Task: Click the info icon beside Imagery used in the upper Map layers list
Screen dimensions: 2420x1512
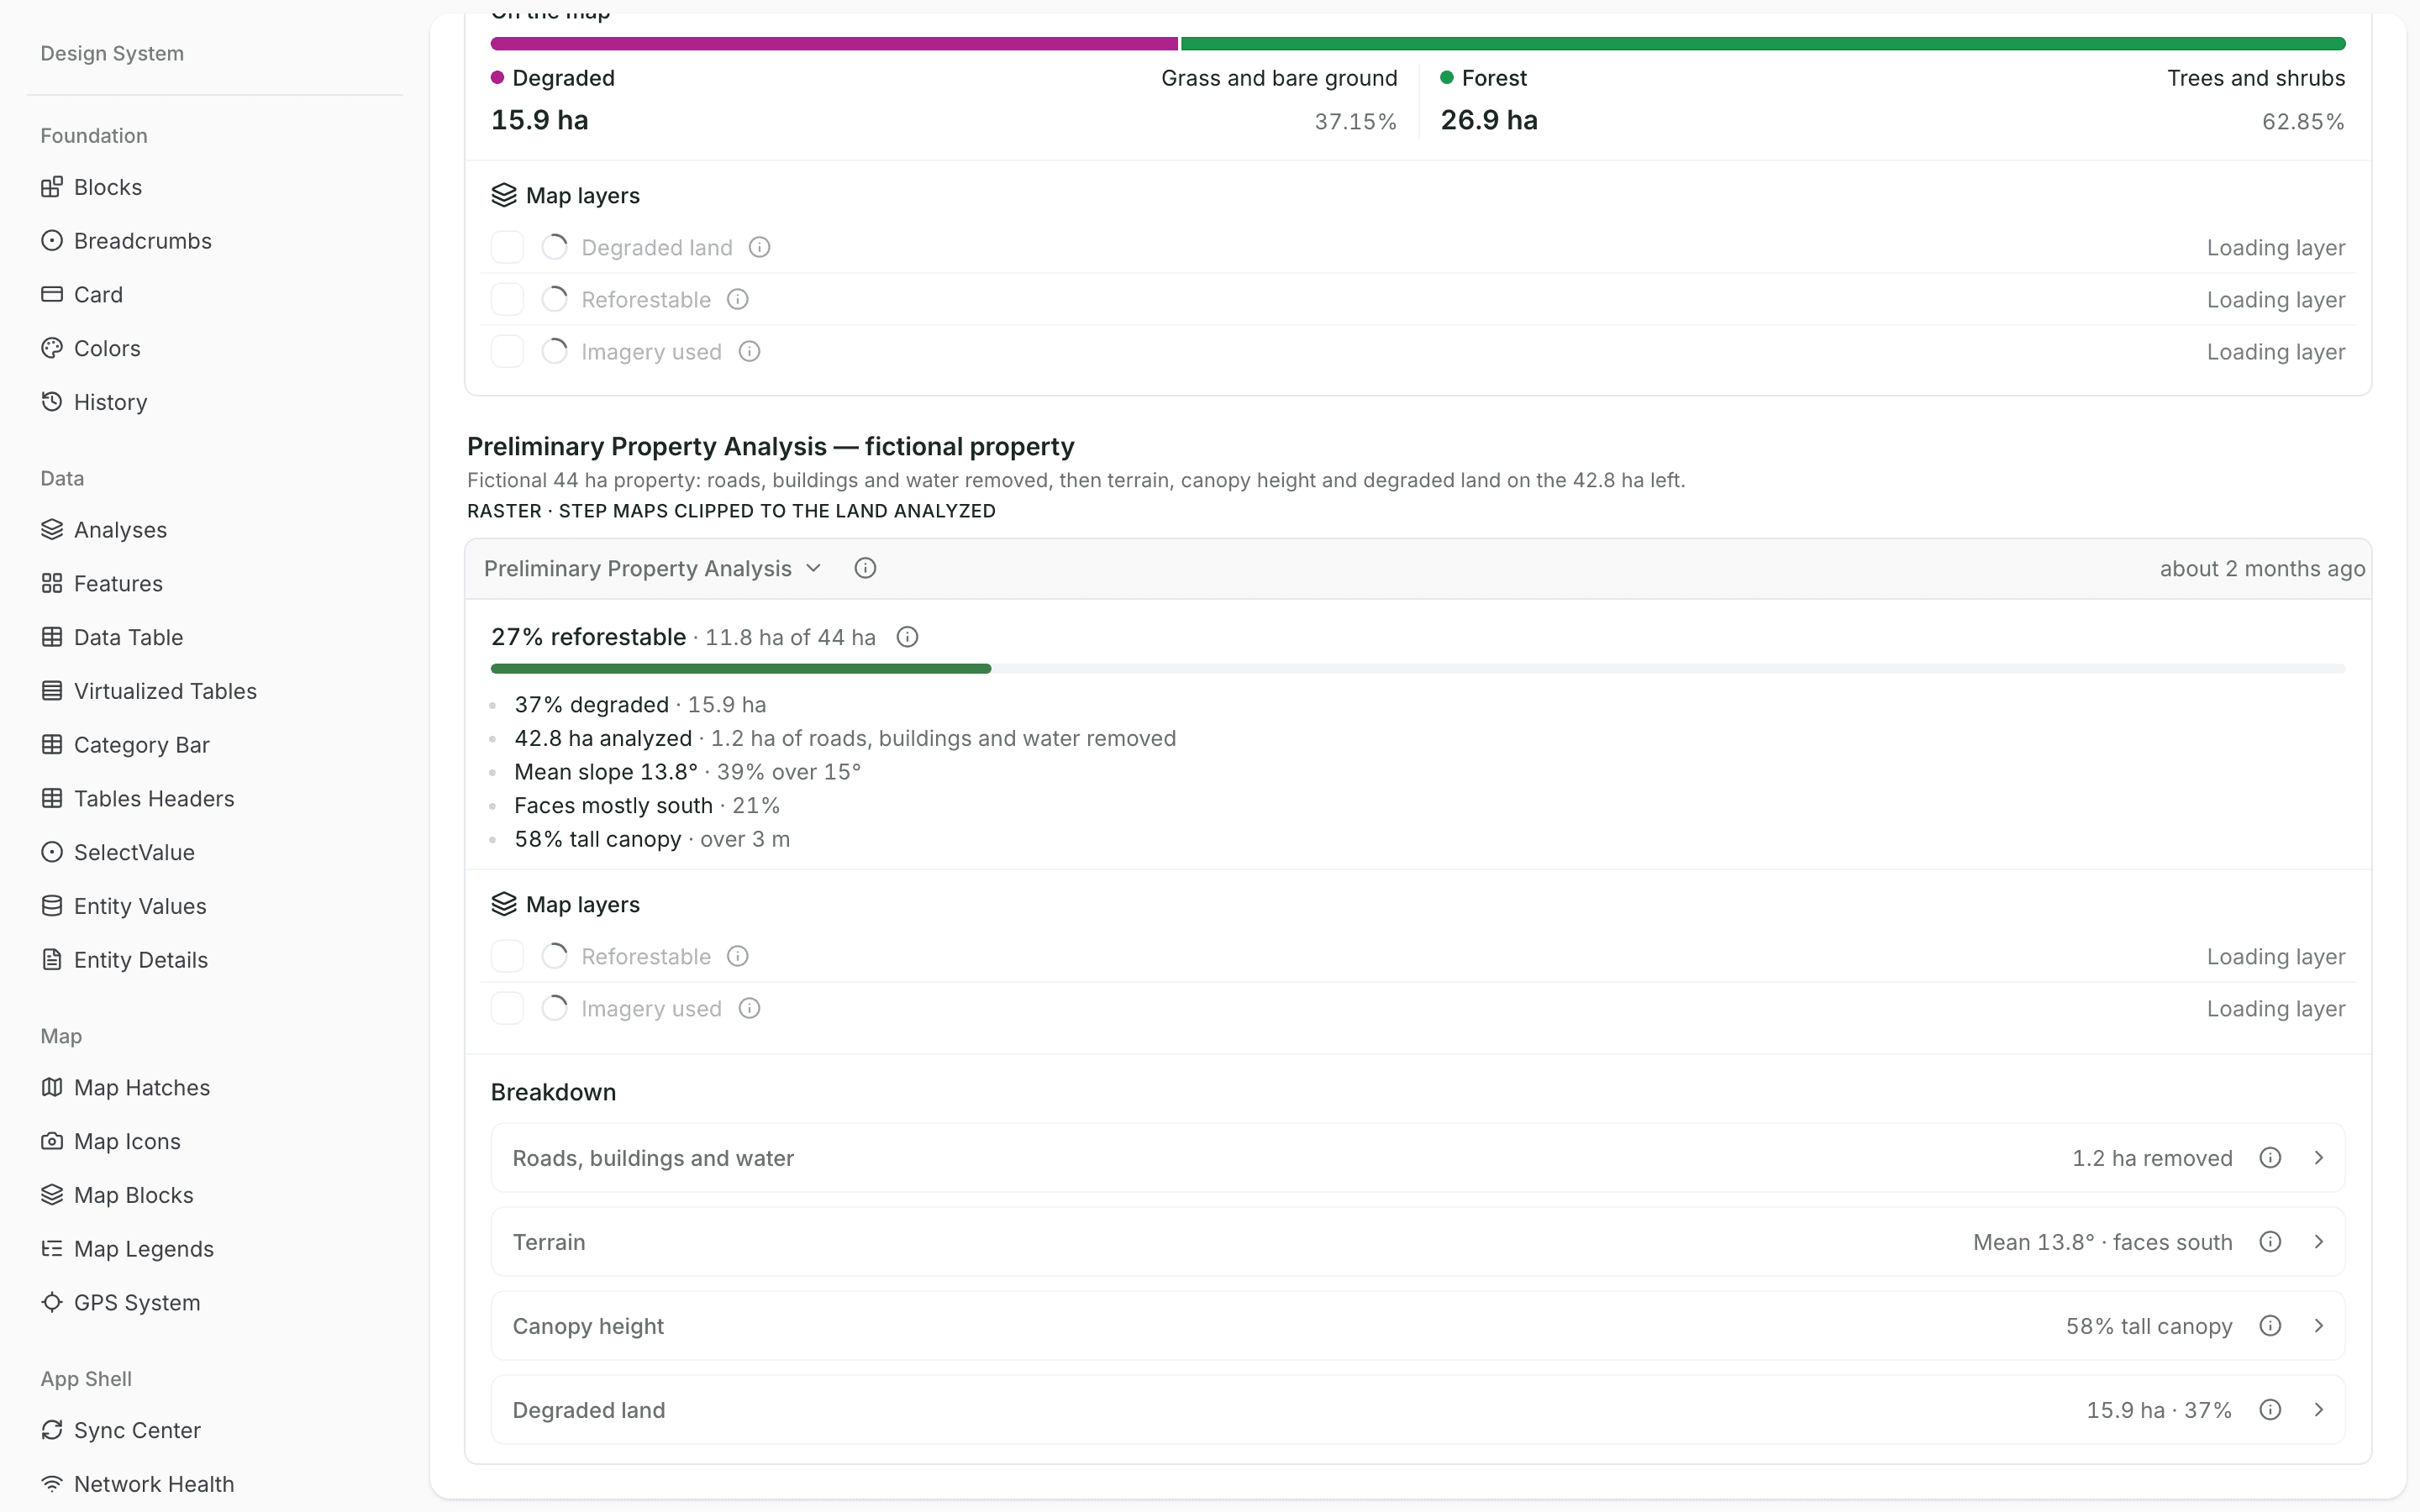Action: 749,351
